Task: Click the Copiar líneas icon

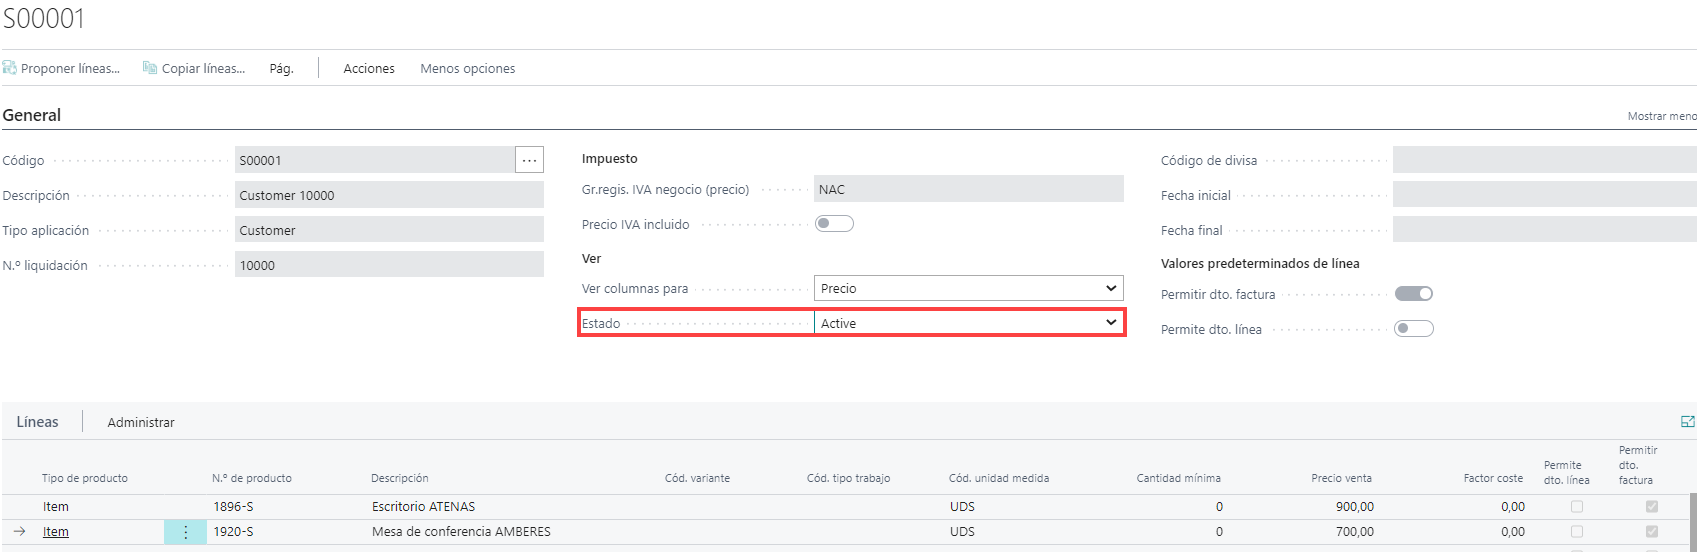Action: coord(150,68)
